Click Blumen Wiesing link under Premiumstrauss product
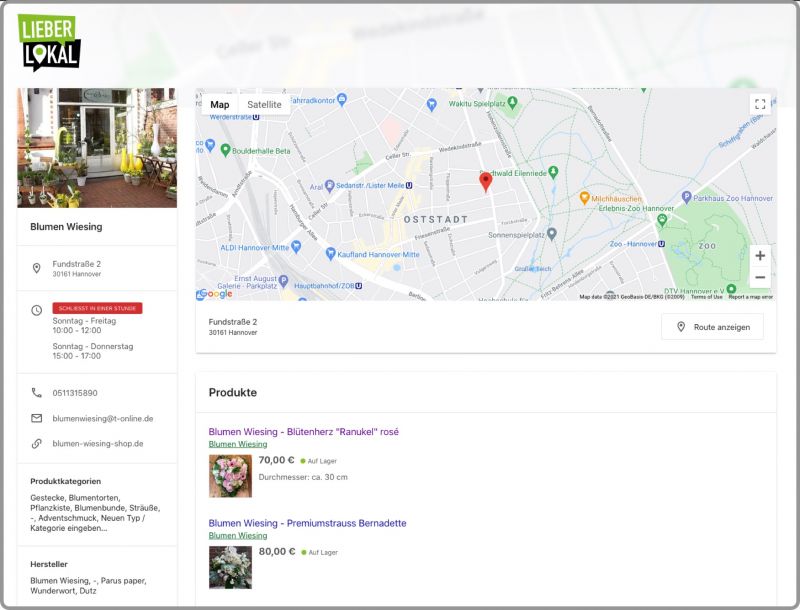Viewport: 800px width, 610px height. [238, 536]
